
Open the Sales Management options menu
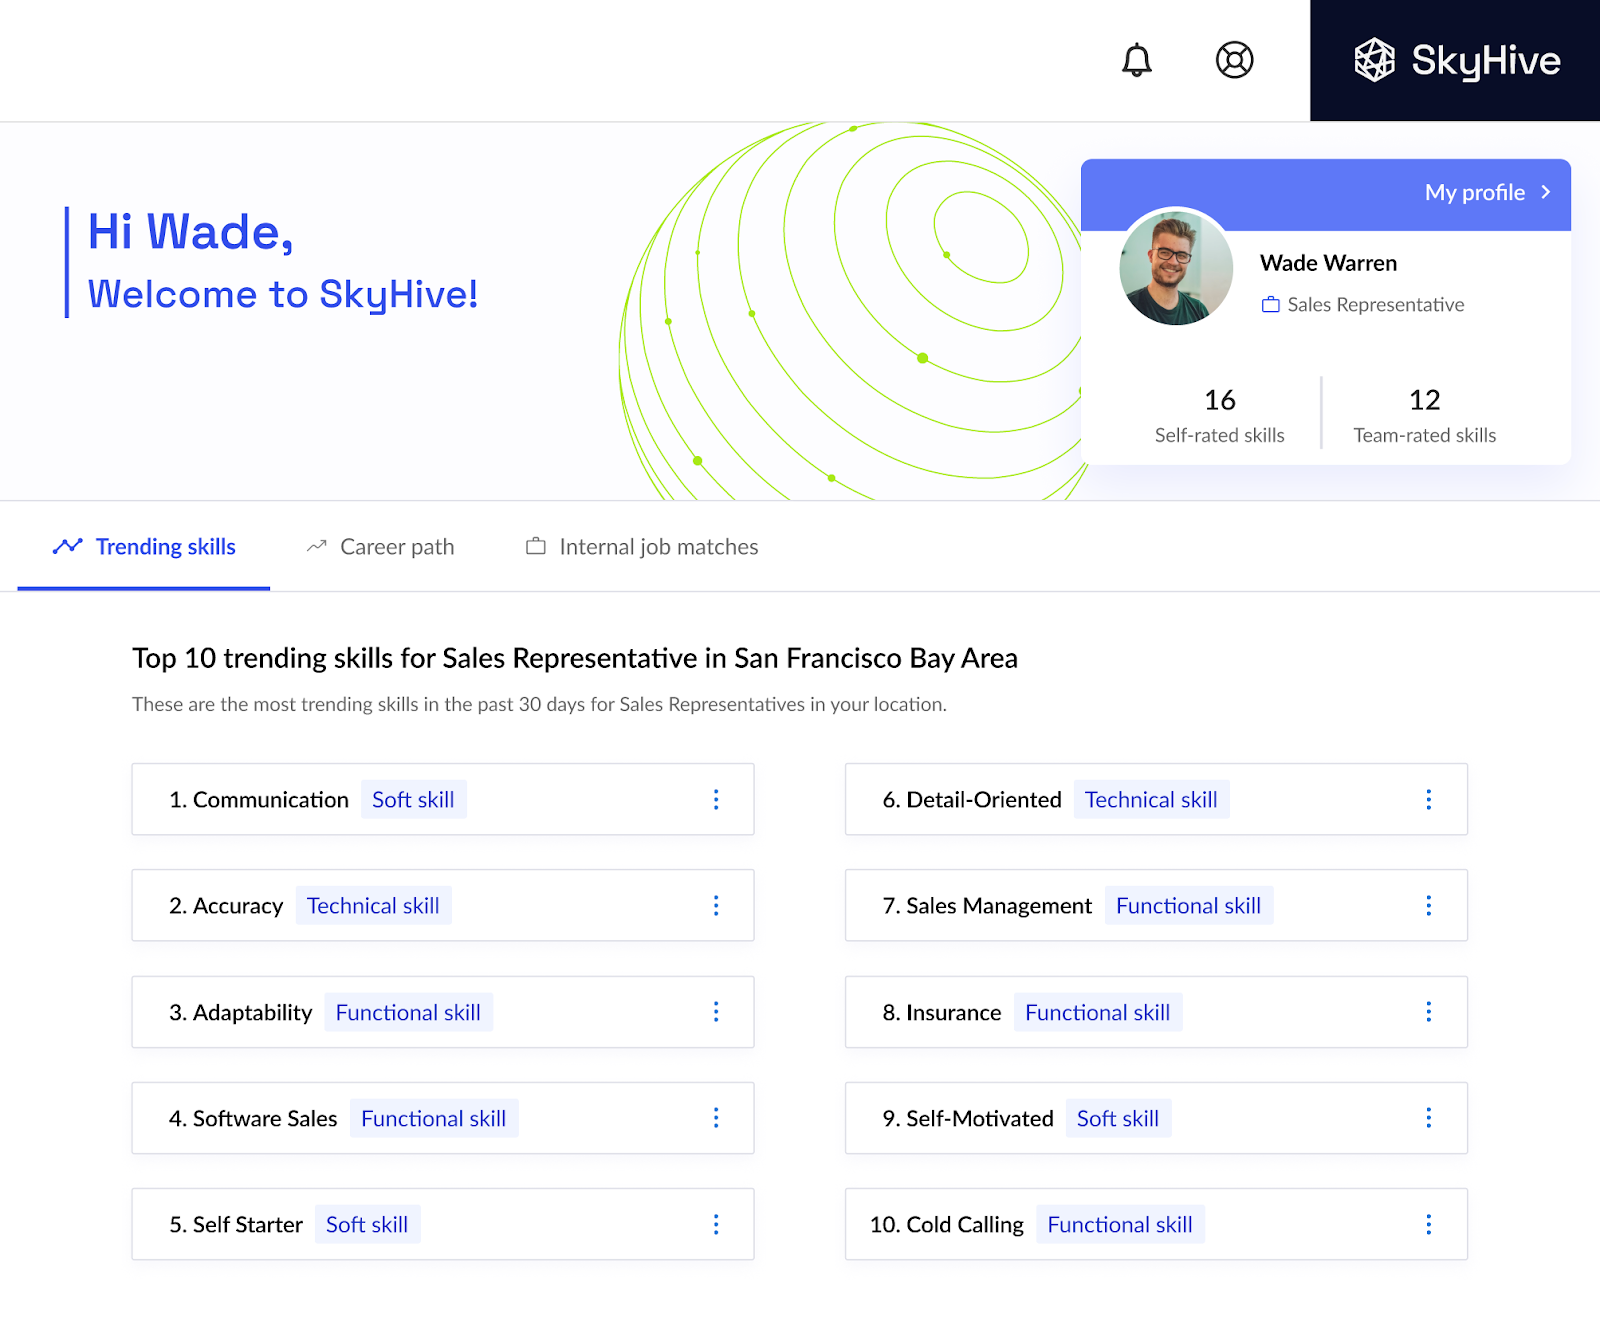[x=1429, y=906]
